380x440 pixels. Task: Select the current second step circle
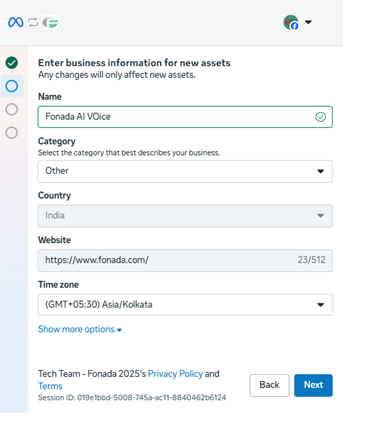point(12,86)
